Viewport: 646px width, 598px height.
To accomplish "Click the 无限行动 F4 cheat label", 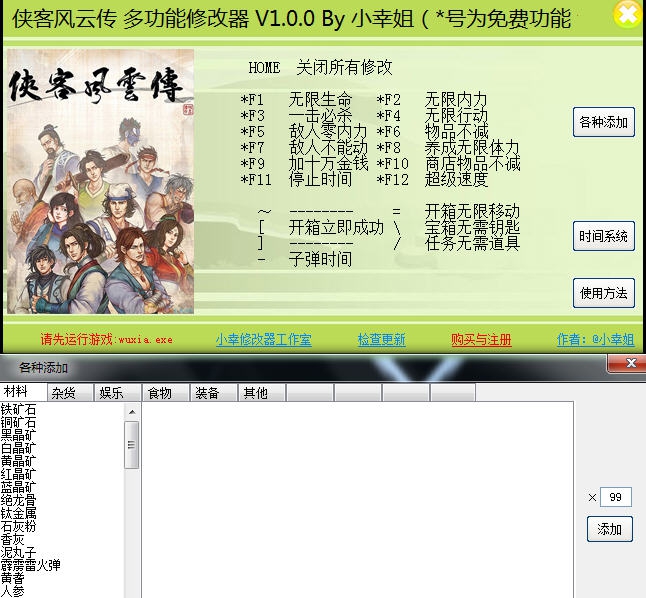I will [x=456, y=116].
